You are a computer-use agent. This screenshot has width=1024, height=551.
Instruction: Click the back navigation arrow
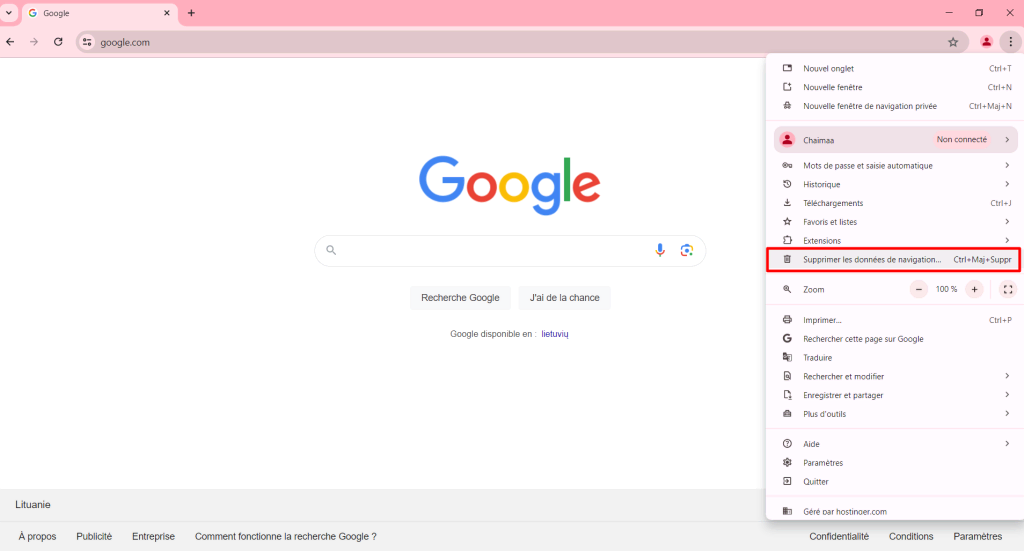pos(10,42)
